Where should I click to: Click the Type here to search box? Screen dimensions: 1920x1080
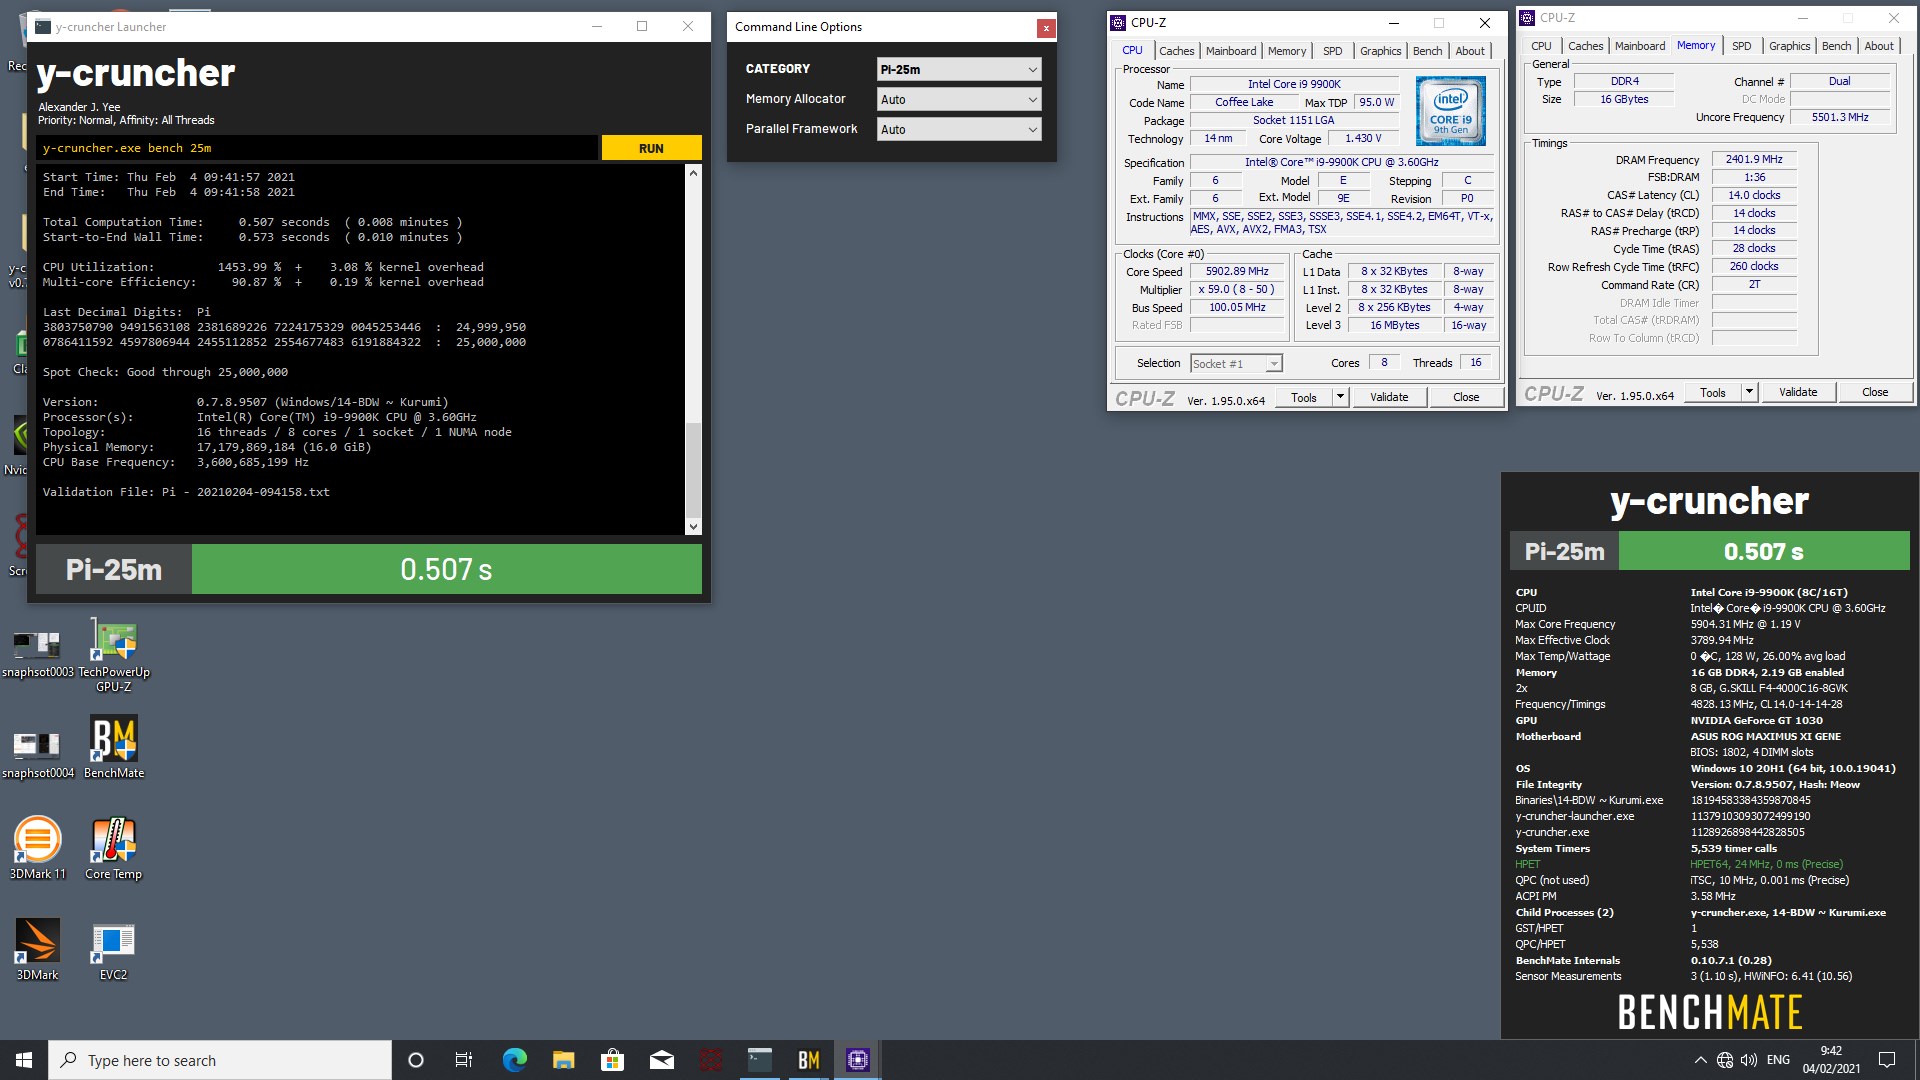[220, 1060]
